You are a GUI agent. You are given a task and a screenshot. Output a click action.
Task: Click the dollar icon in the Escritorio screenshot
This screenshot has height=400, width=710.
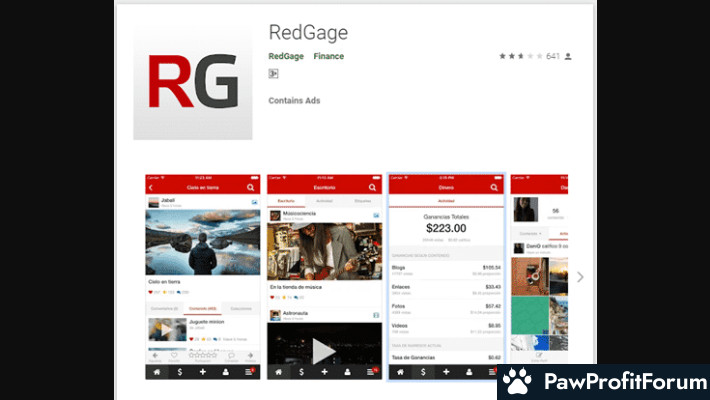[302, 372]
